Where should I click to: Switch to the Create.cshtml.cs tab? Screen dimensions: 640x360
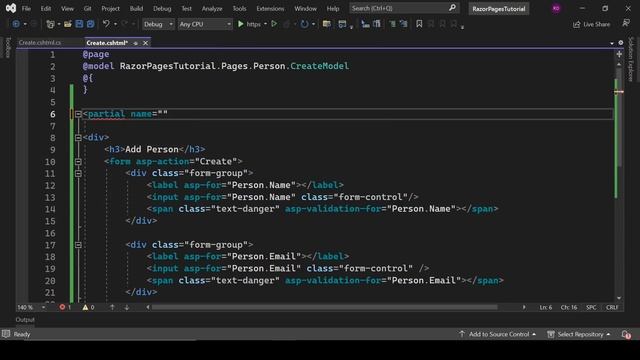(x=40, y=43)
